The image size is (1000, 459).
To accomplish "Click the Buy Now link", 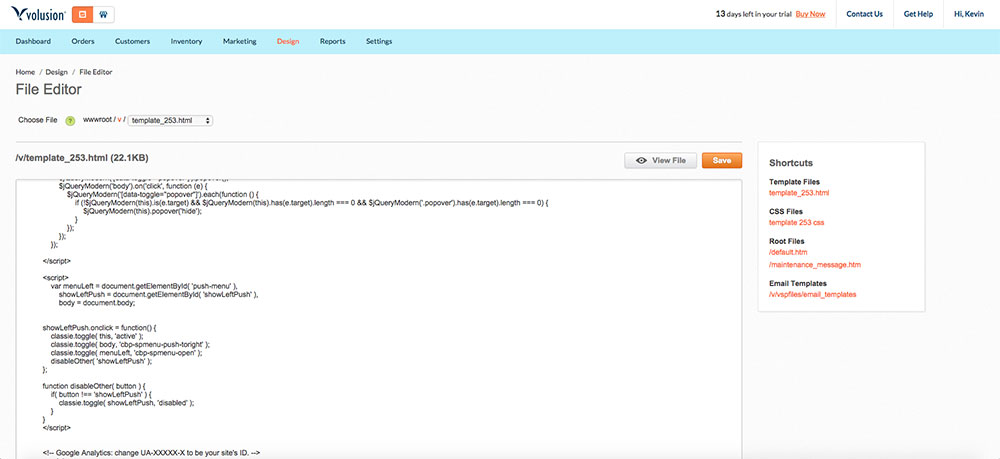I will [810, 14].
